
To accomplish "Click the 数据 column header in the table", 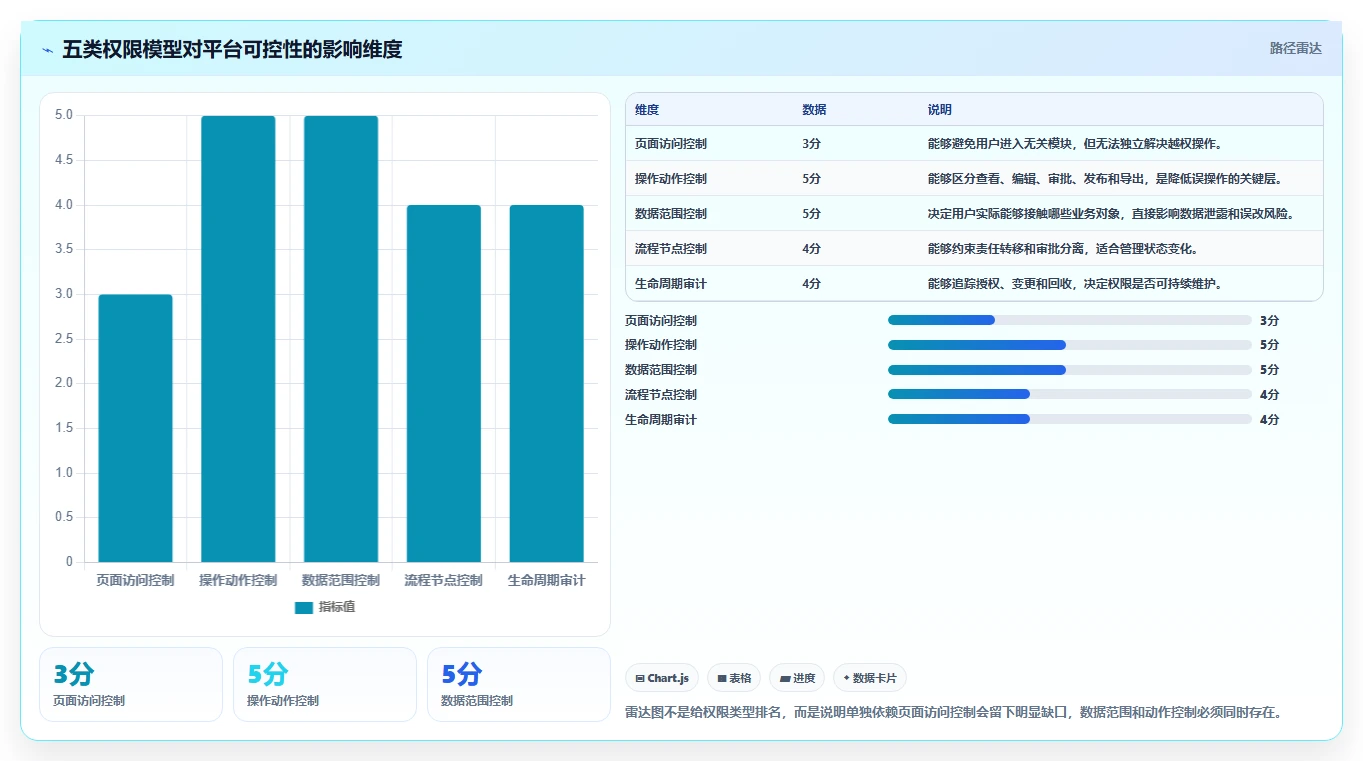I will tap(814, 110).
